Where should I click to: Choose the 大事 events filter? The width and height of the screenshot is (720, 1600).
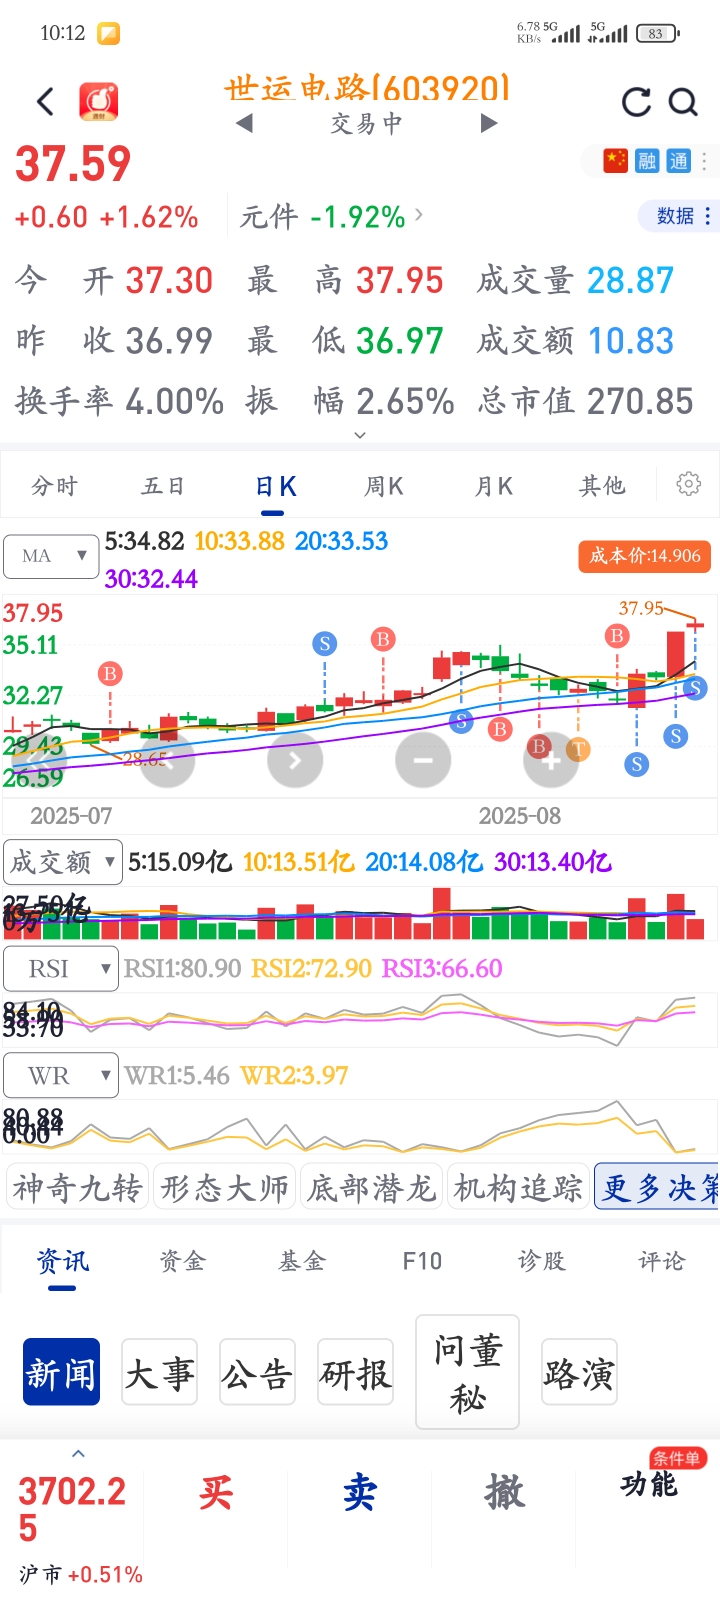click(x=159, y=1372)
